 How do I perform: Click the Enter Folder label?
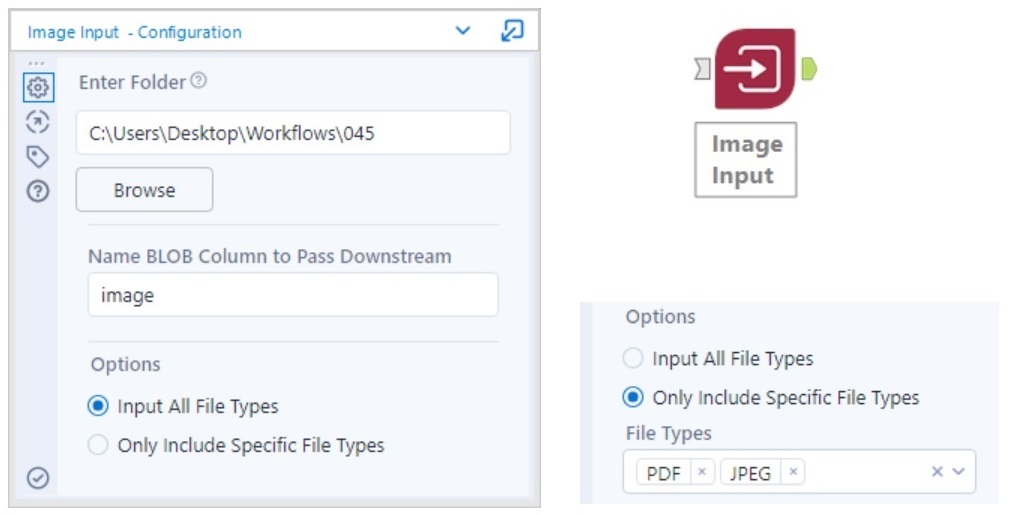pos(132,82)
